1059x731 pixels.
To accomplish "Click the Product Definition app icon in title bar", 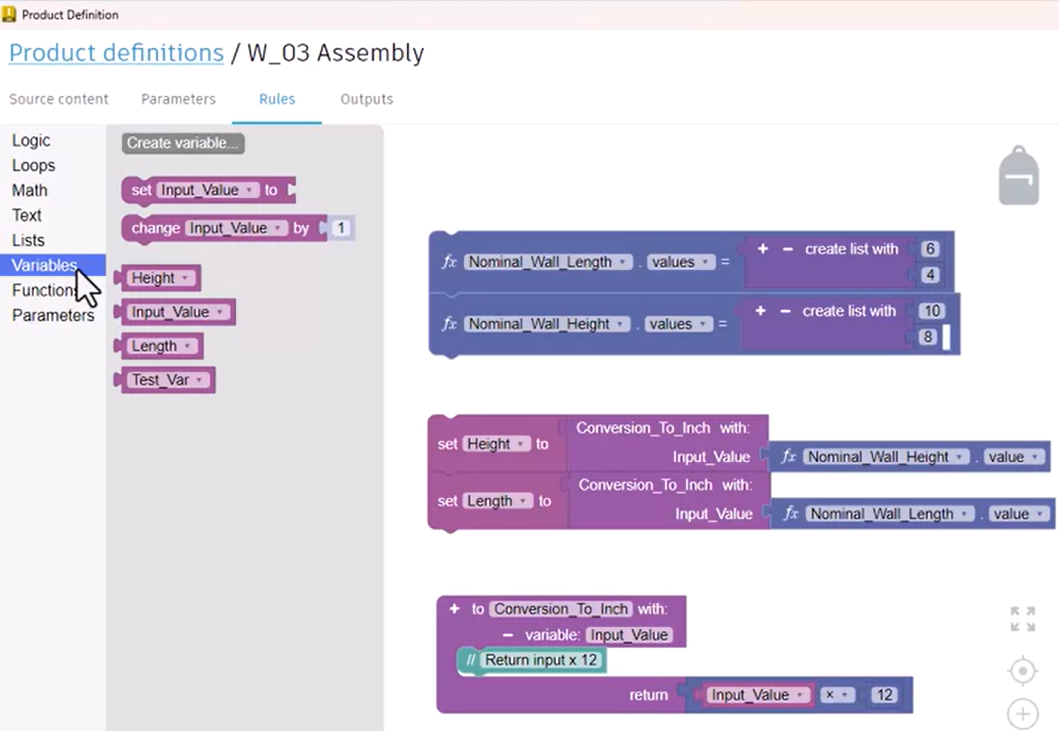I will point(9,14).
